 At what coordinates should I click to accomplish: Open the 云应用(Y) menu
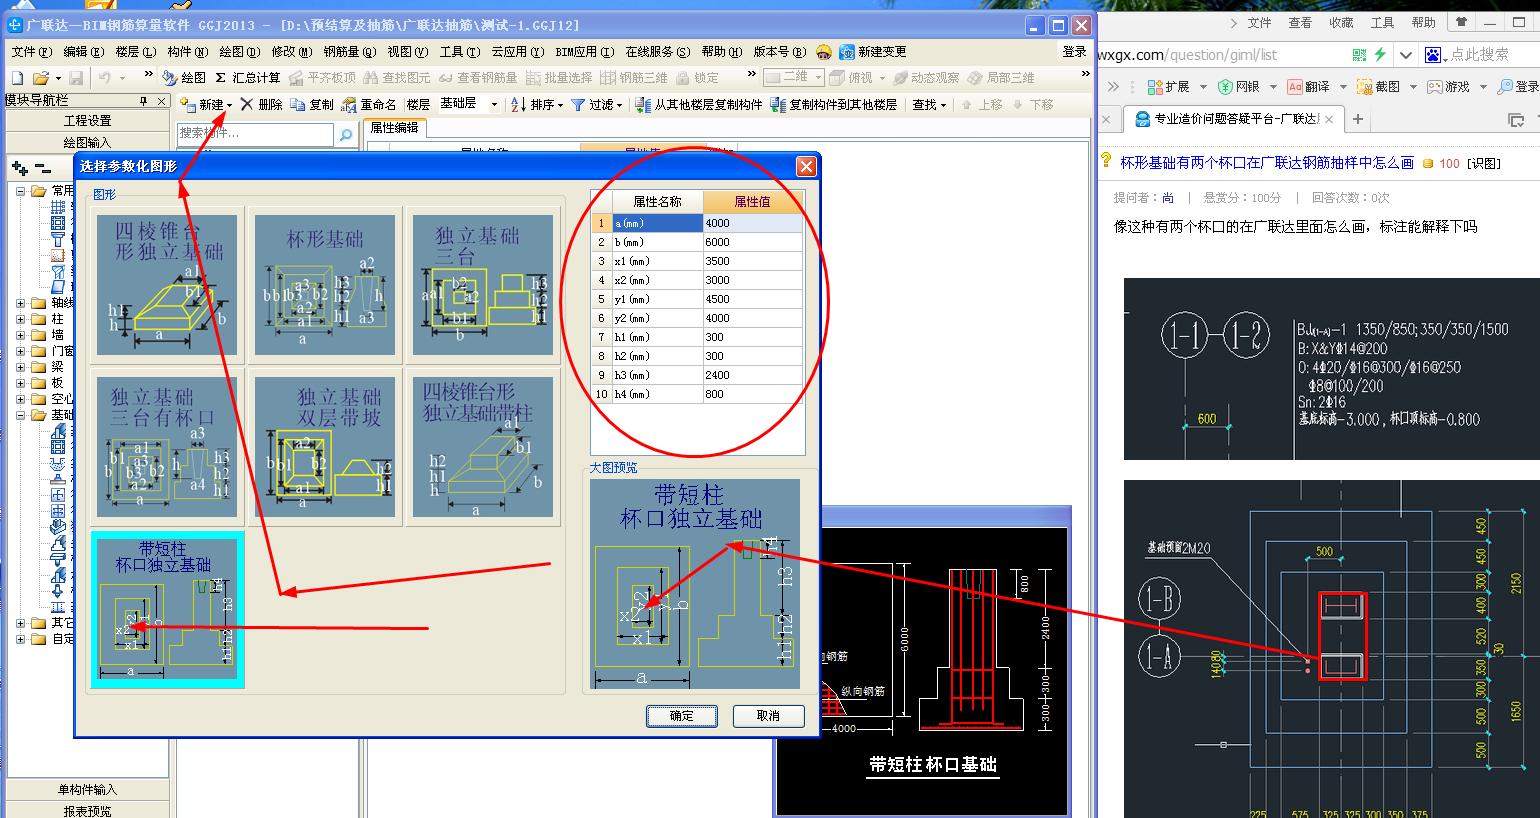point(517,51)
